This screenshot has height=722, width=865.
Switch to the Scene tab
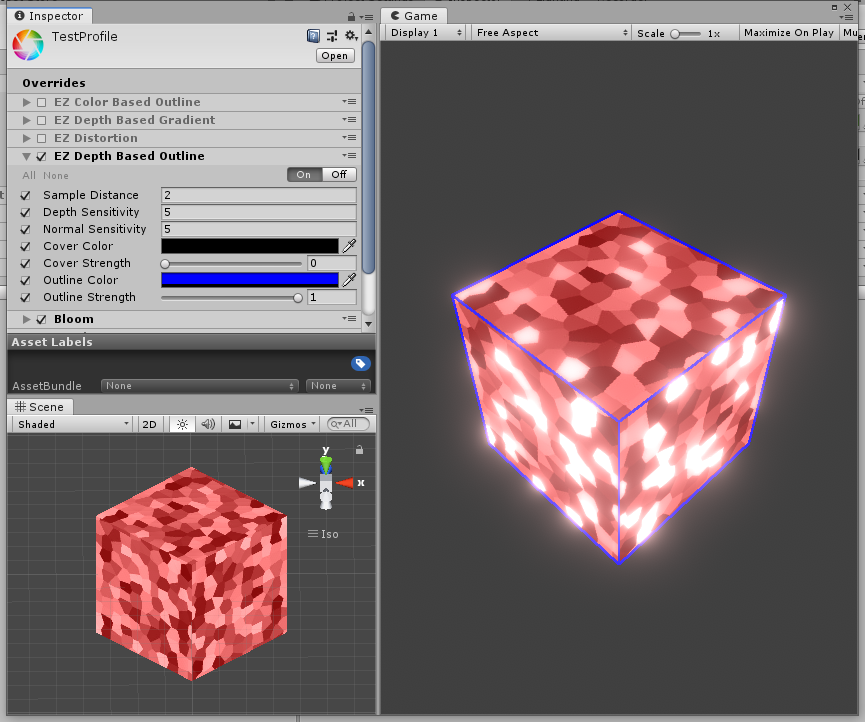[x=40, y=407]
